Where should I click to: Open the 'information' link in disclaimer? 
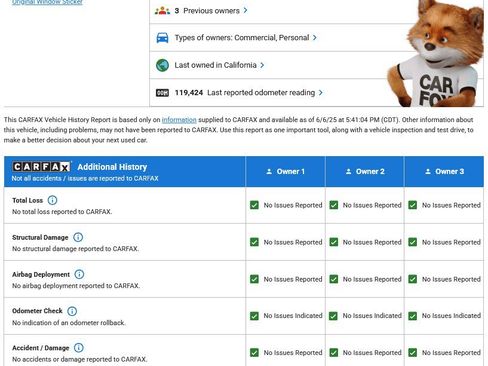click(x=179, y=120)
